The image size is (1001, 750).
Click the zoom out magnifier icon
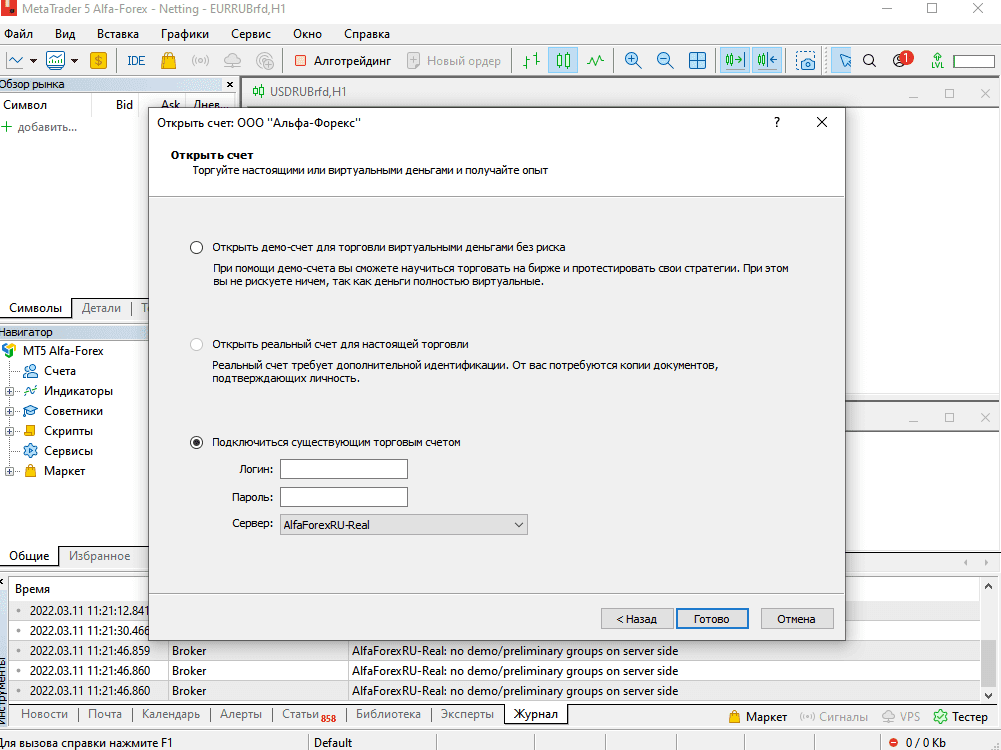(x=665, y=61)
